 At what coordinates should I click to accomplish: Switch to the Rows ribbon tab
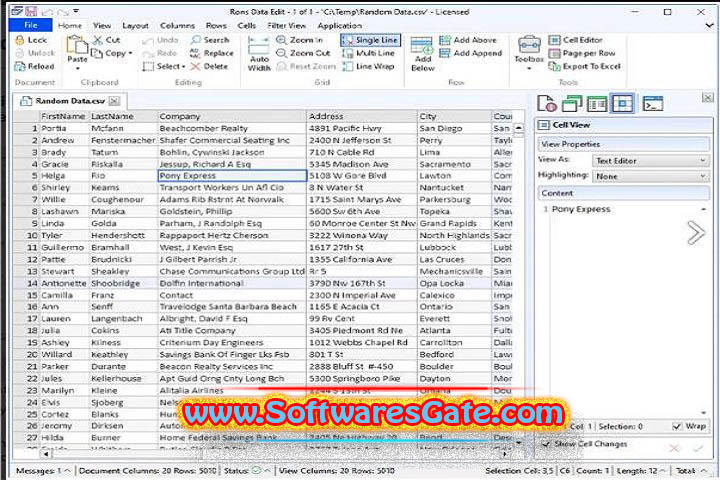point(216,26)
